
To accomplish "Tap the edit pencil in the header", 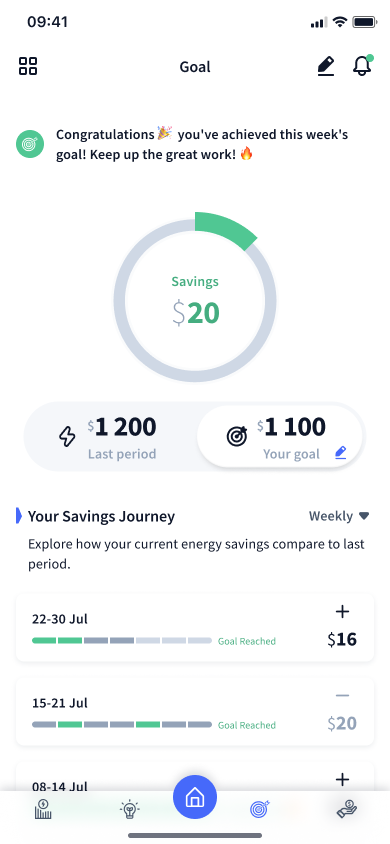I will 325,66.
